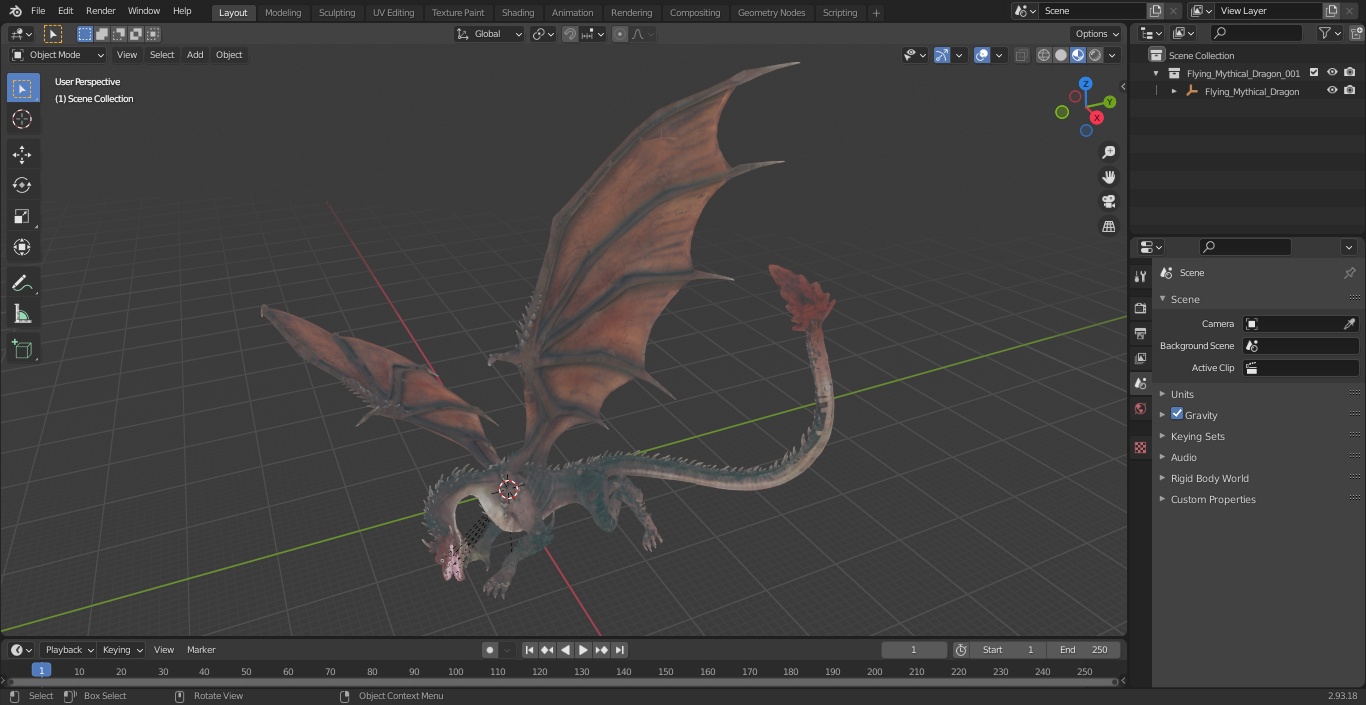Screen dimensions: 1366x705
Task: Click the Camera eyedropper icon
Action: 1349,324
